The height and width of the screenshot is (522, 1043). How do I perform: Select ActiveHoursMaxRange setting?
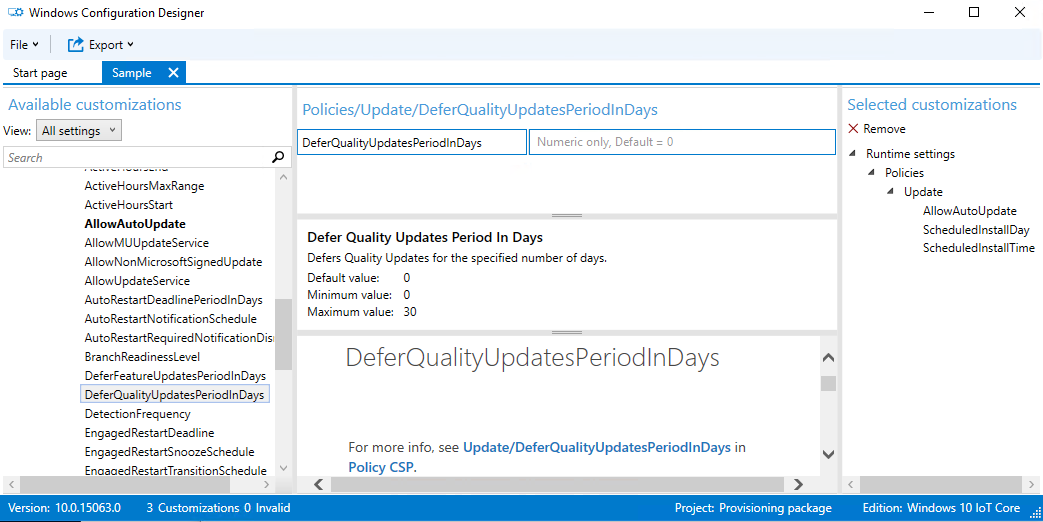click(144, 186)
